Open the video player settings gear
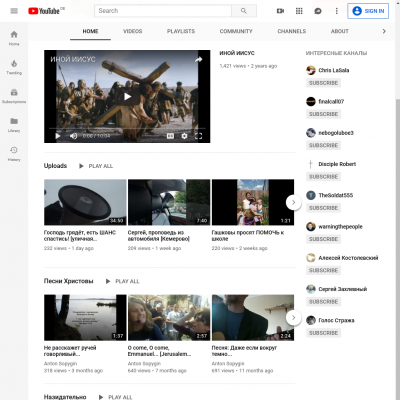This screenshot has width=400, height=400. (184, 136)
